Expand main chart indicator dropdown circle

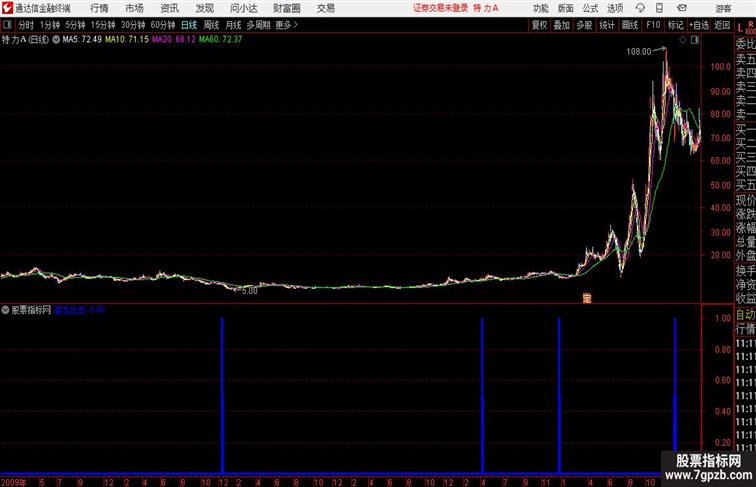point(56,40)
